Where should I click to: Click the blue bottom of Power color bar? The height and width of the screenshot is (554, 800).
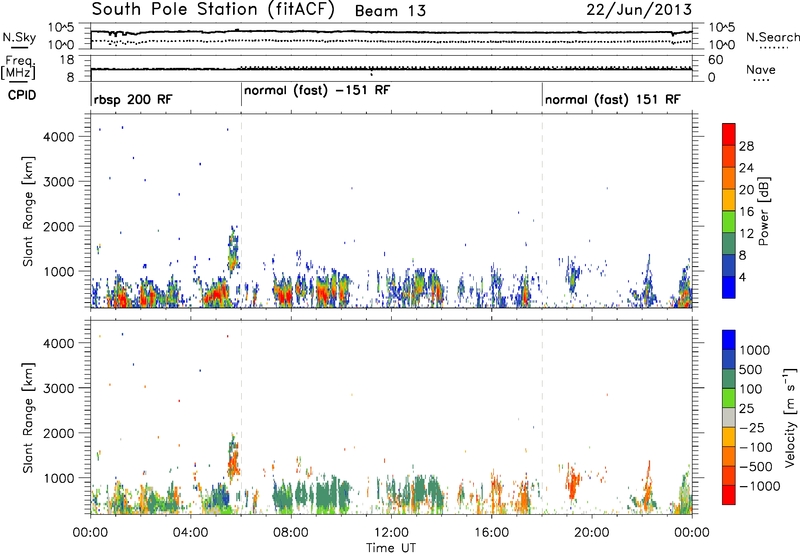tap(729, 287)
